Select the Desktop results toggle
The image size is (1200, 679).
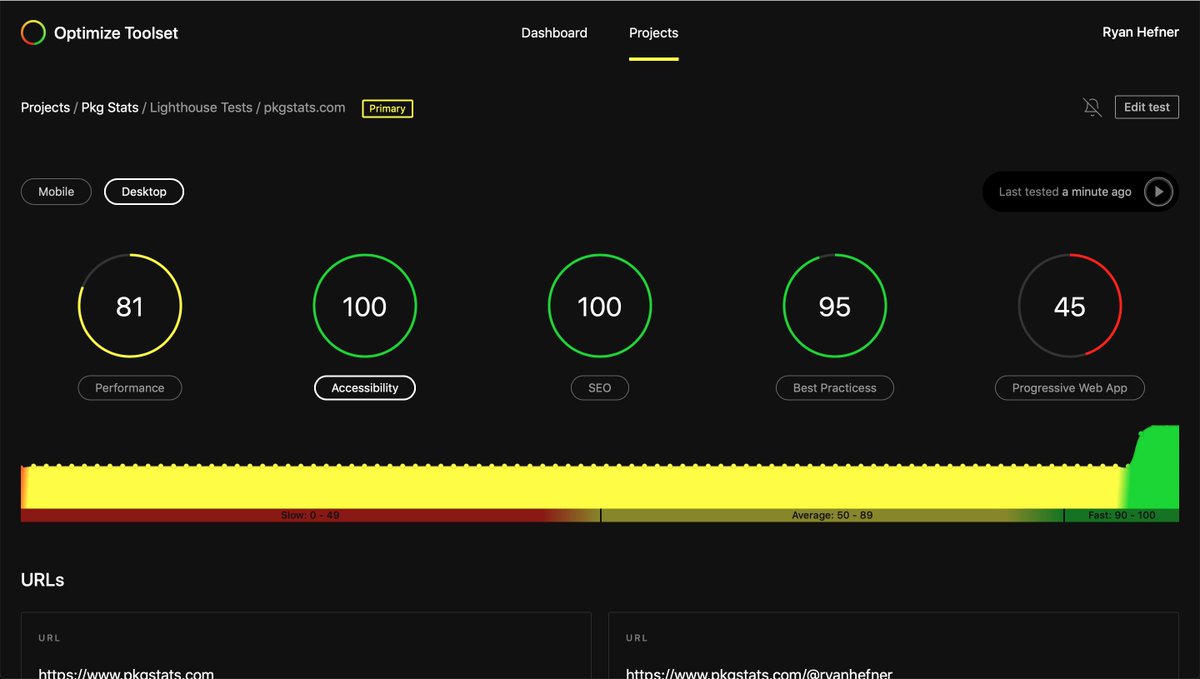tap(143, 191)
